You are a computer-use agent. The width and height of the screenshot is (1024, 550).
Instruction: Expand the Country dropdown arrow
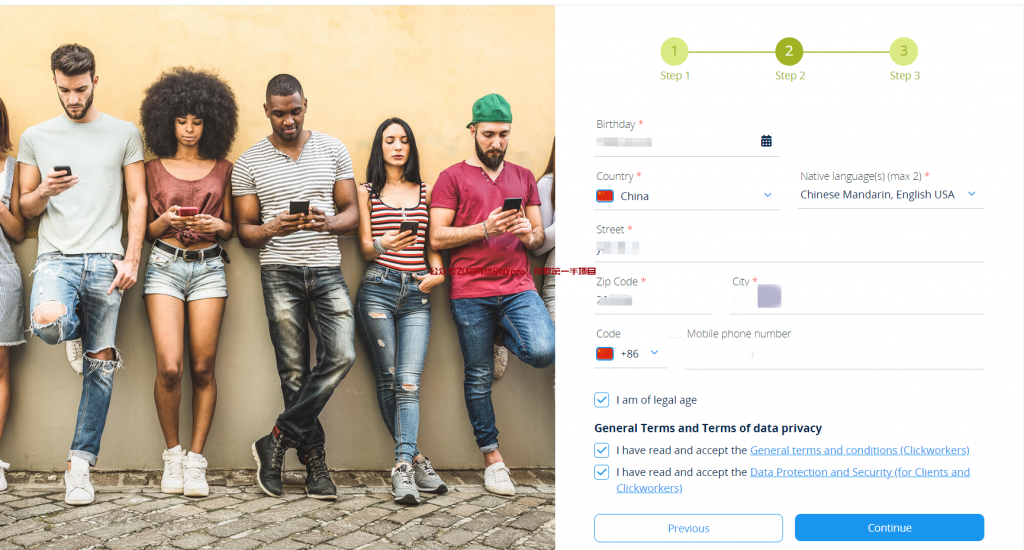pyautogui.click(x=768, y=195)
